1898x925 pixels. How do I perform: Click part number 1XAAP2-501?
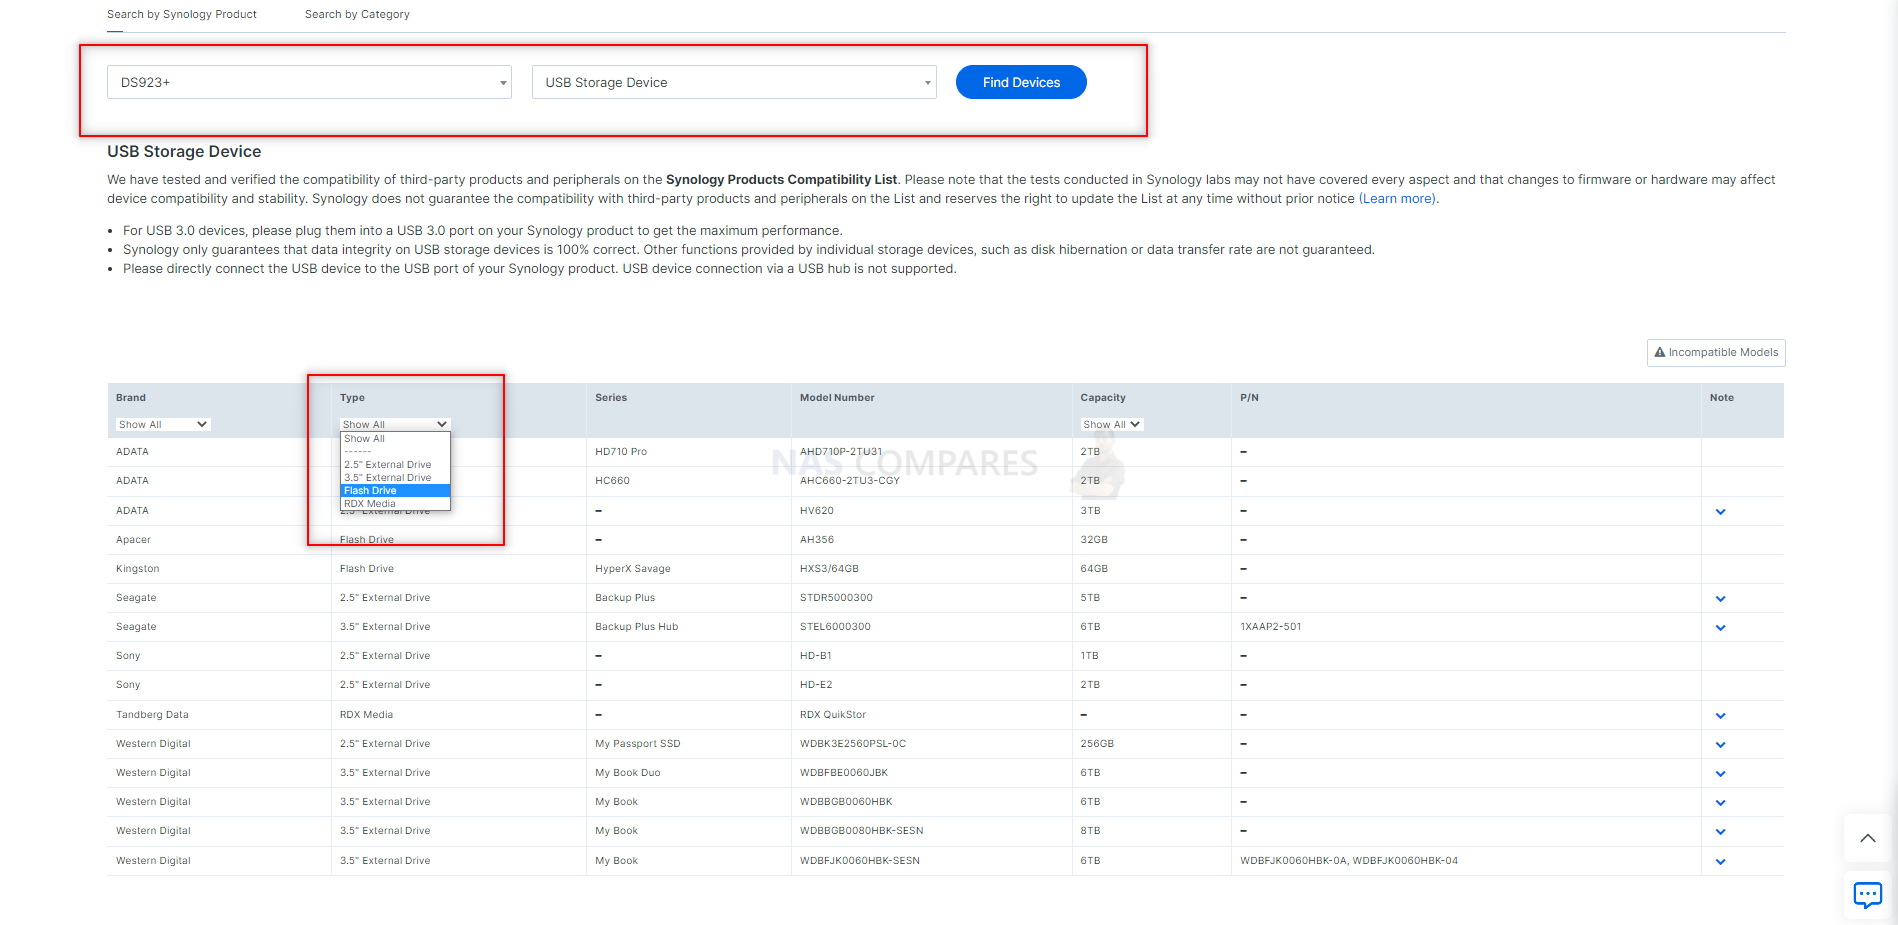point(1271,627)
